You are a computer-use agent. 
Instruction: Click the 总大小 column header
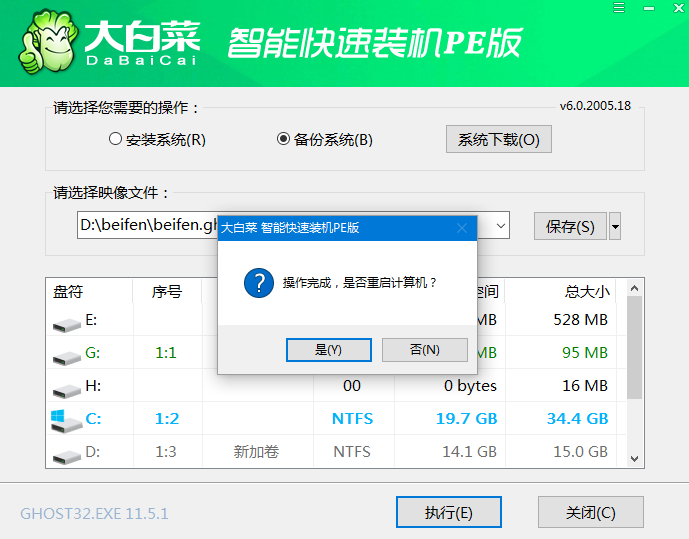(587, 291)
